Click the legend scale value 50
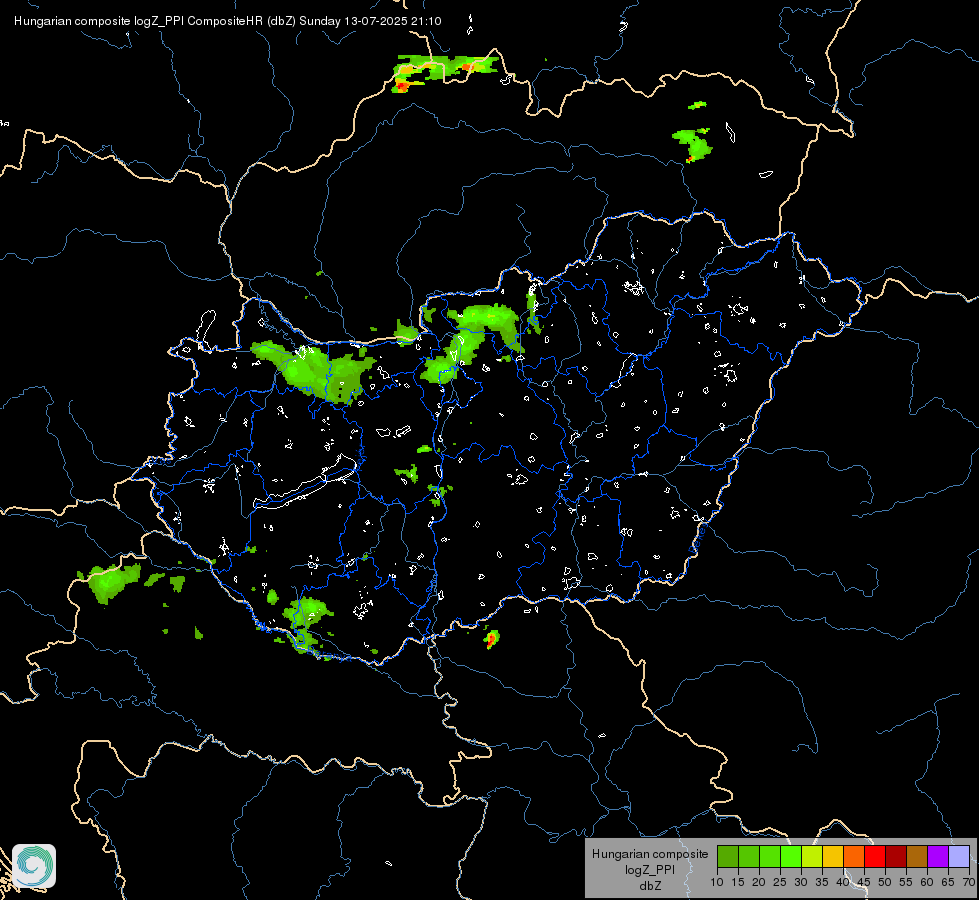 coord(885,883)
